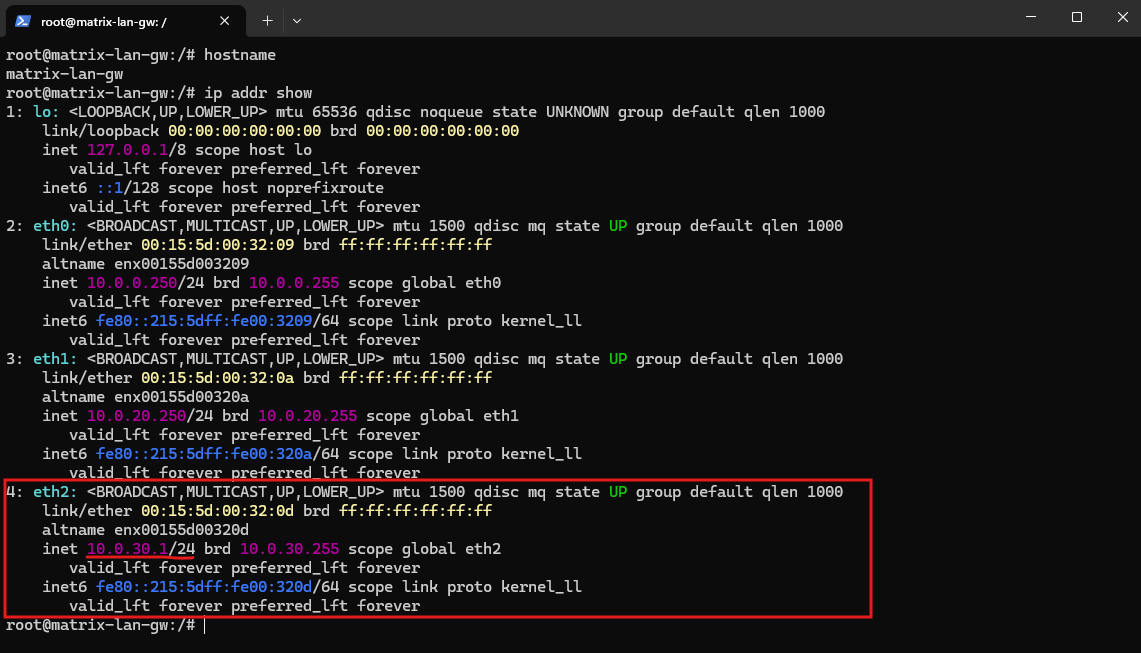Click the PowerShell icon on the tab
The image size is (1141, 653).
coord(23,21)
